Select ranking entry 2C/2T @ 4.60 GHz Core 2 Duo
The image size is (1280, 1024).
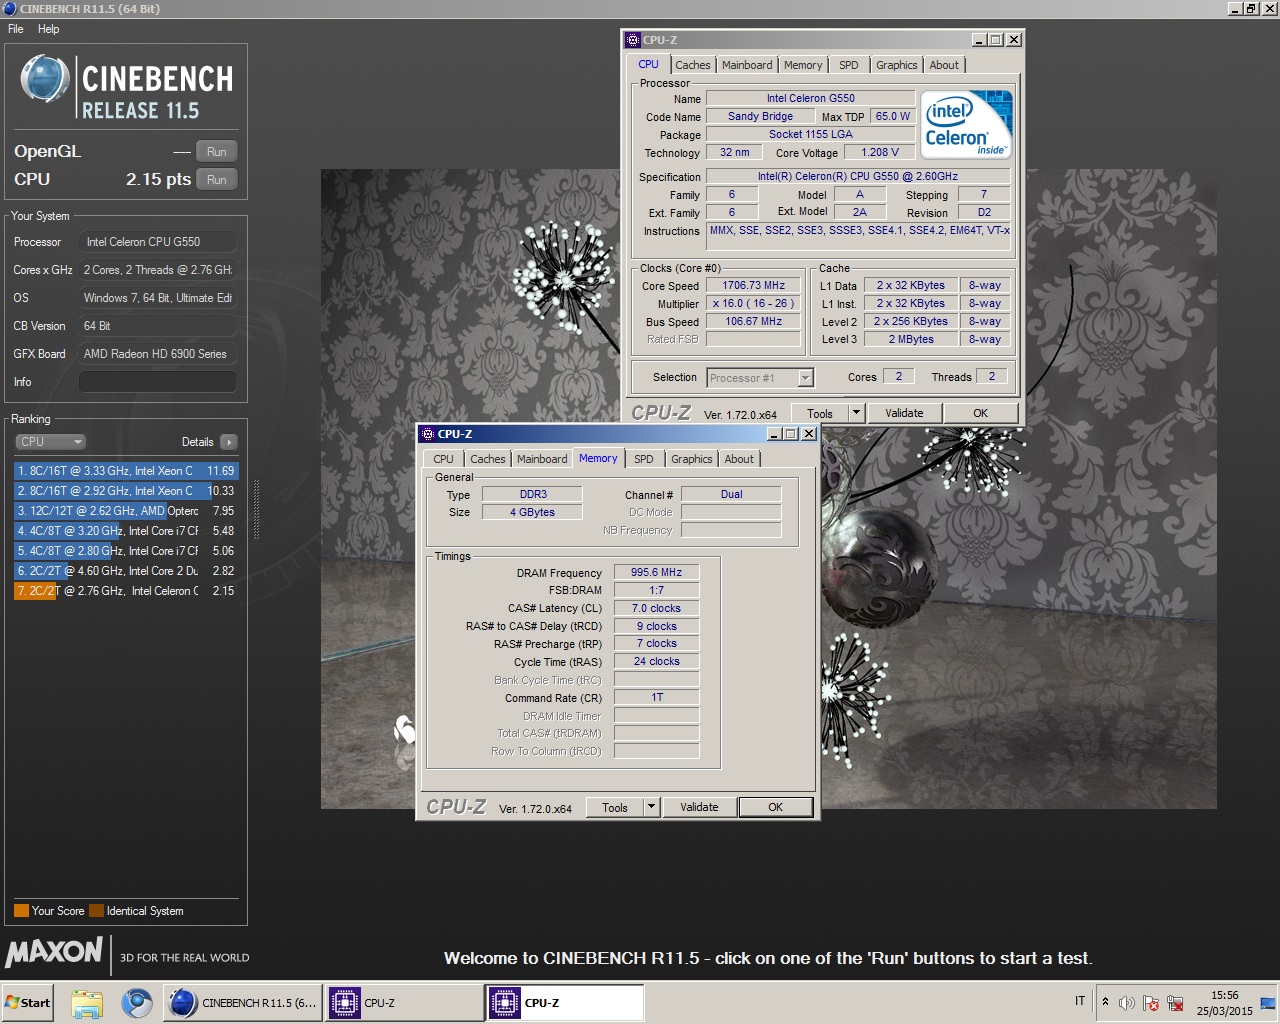tap(126, 571)
